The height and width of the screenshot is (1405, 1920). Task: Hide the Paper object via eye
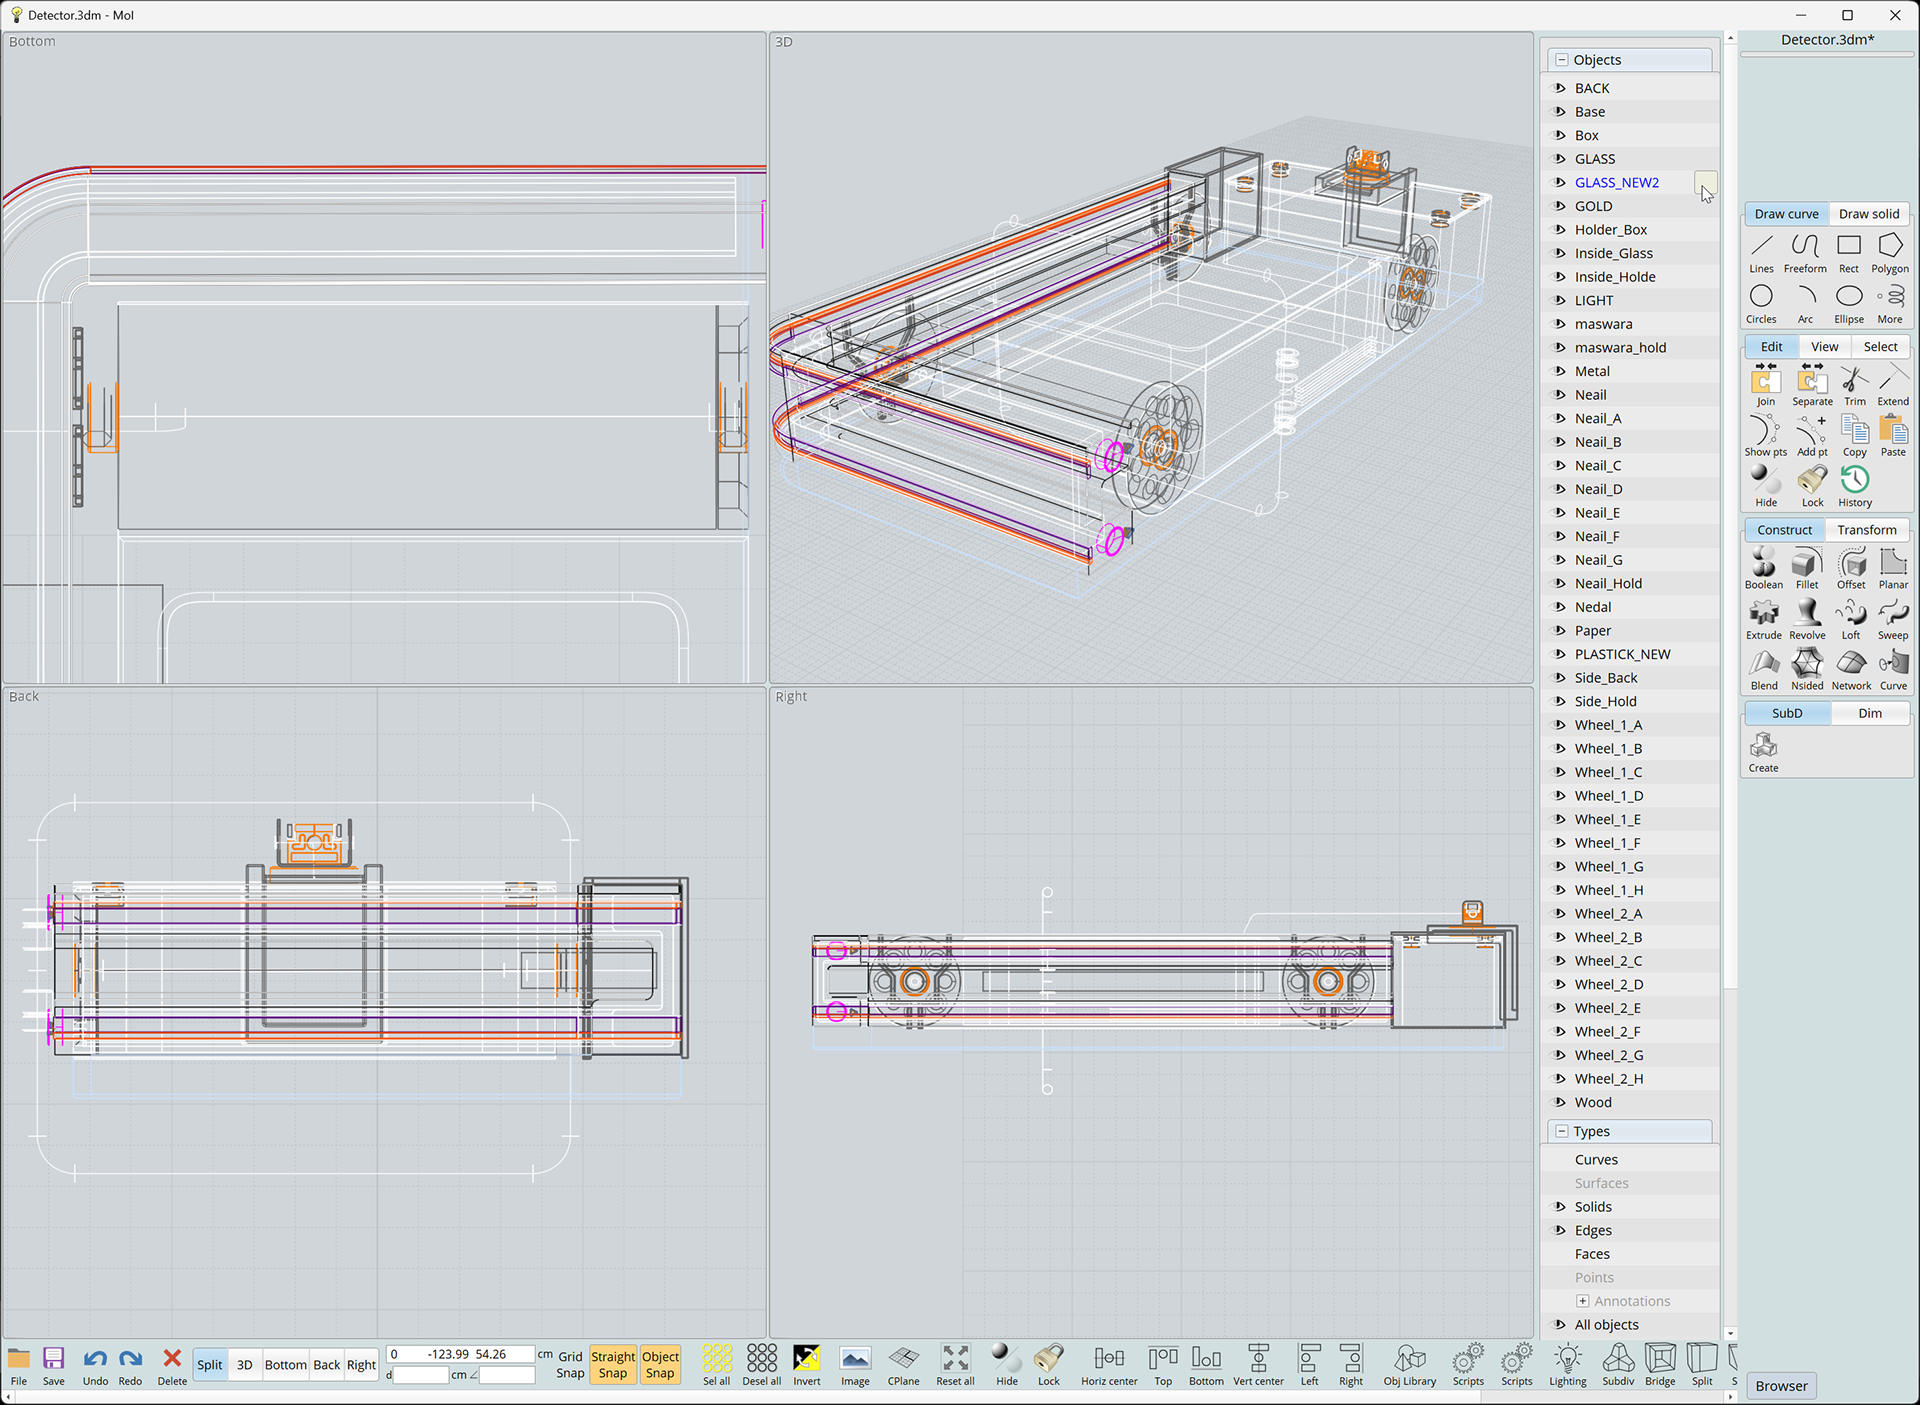(1559, 630)
